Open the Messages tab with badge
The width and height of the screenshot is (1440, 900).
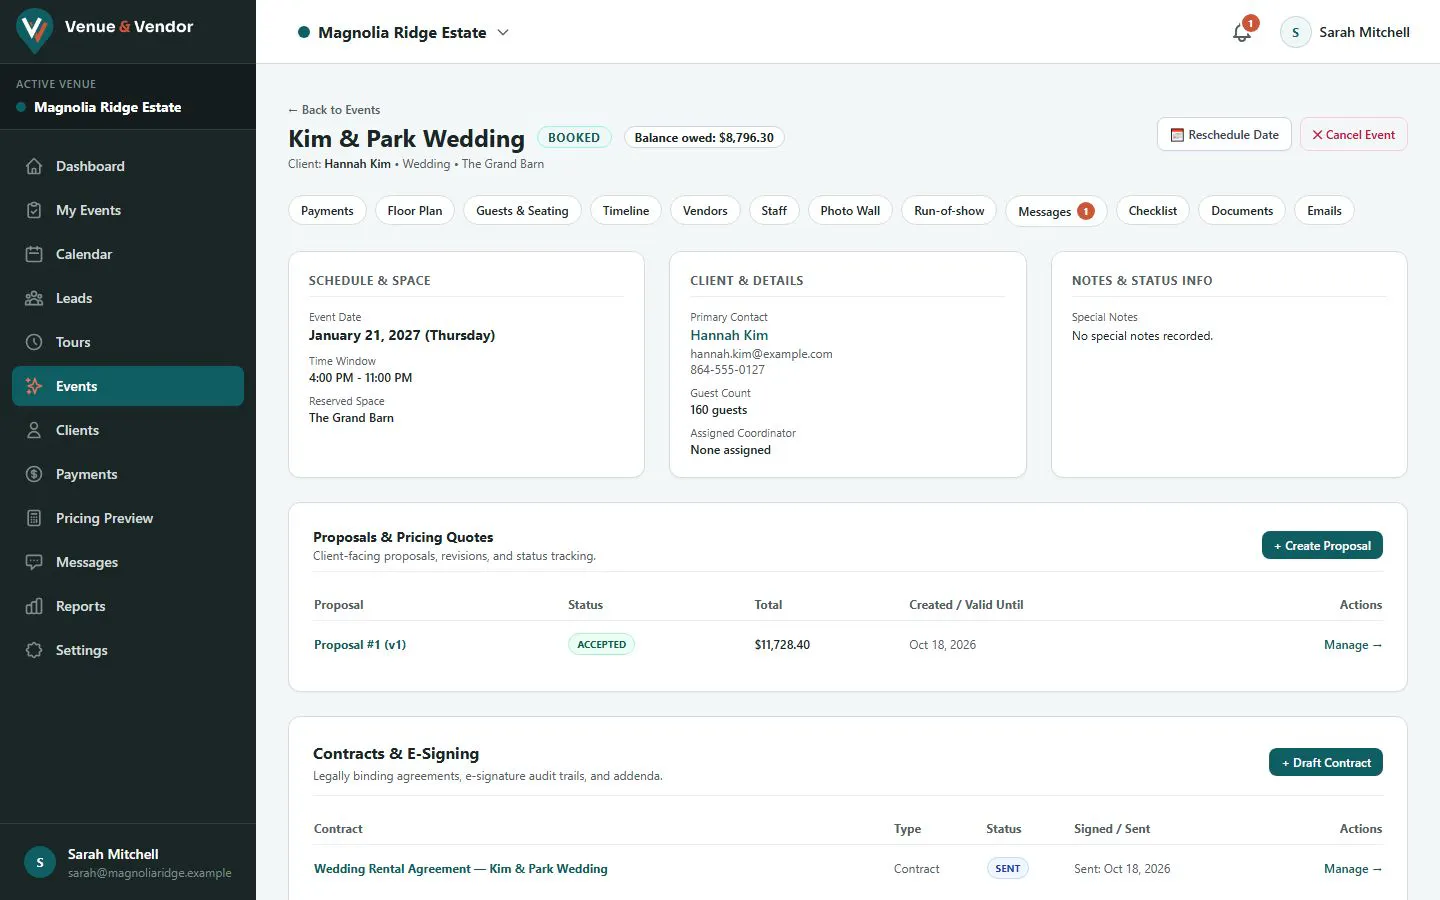coord(1056,211)
